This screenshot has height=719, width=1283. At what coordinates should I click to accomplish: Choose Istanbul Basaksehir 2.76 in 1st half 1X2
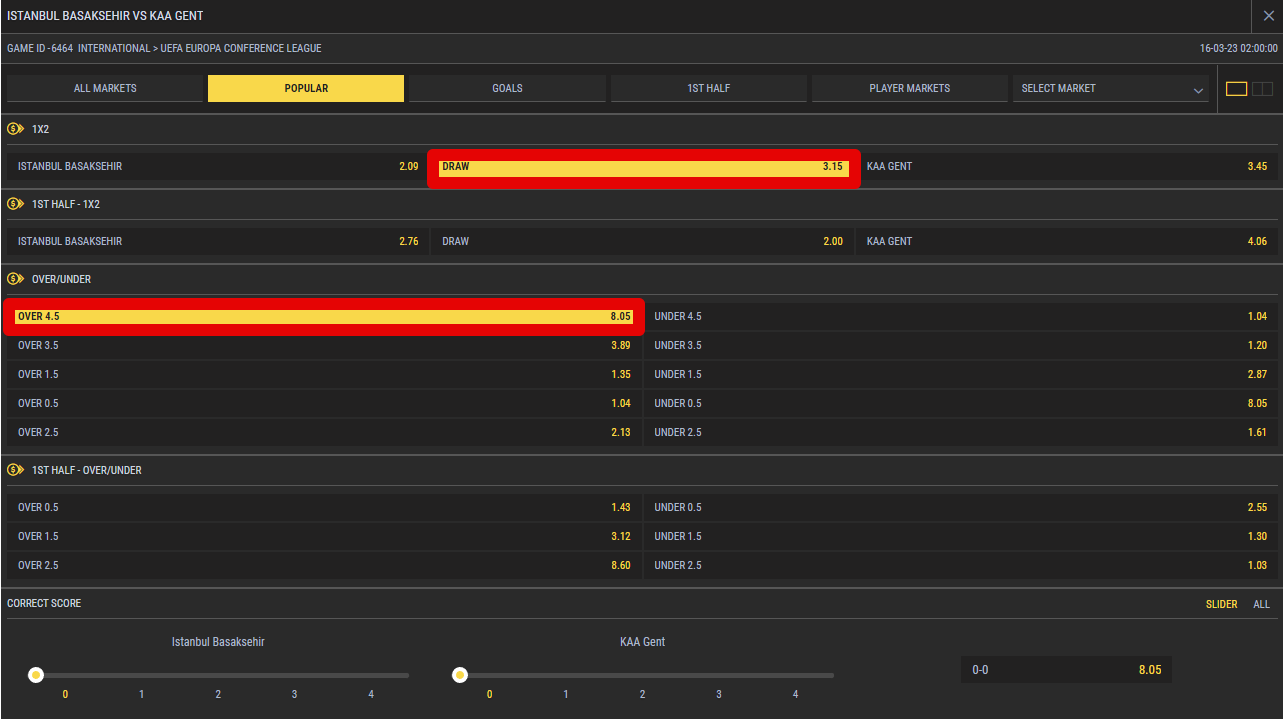pos(218,241)
